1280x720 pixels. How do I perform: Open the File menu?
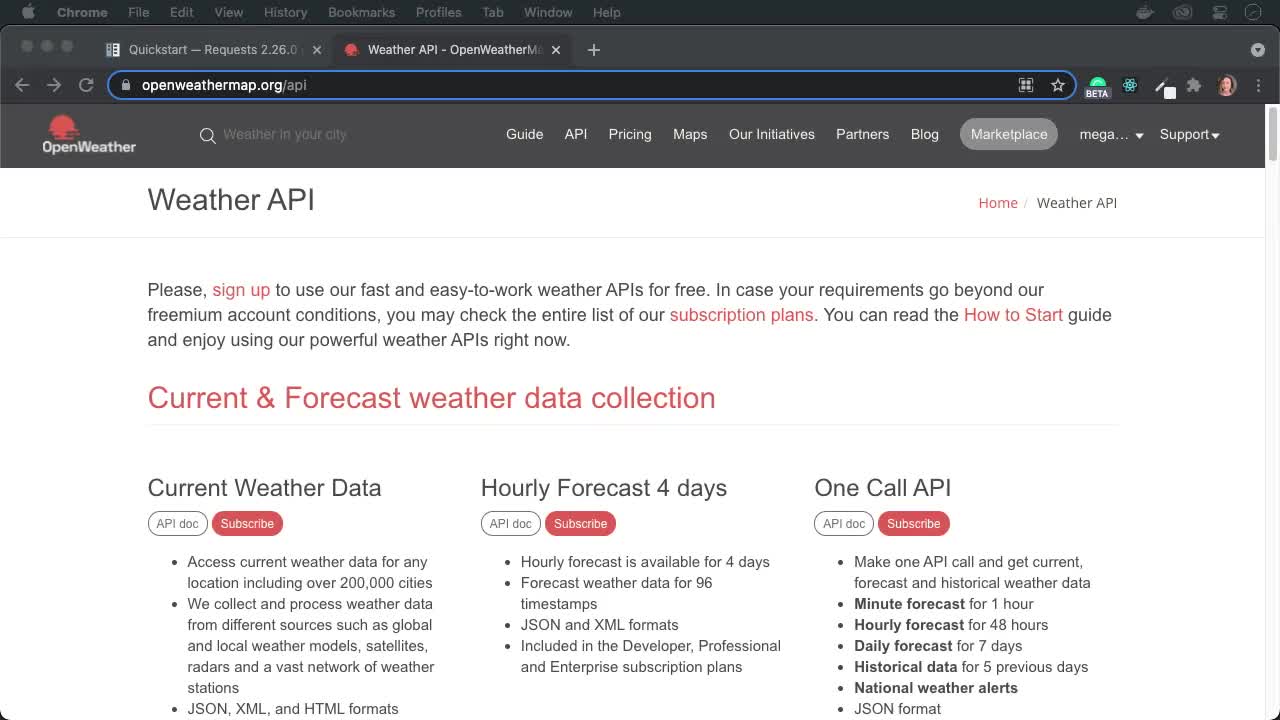tap(139, 12)
